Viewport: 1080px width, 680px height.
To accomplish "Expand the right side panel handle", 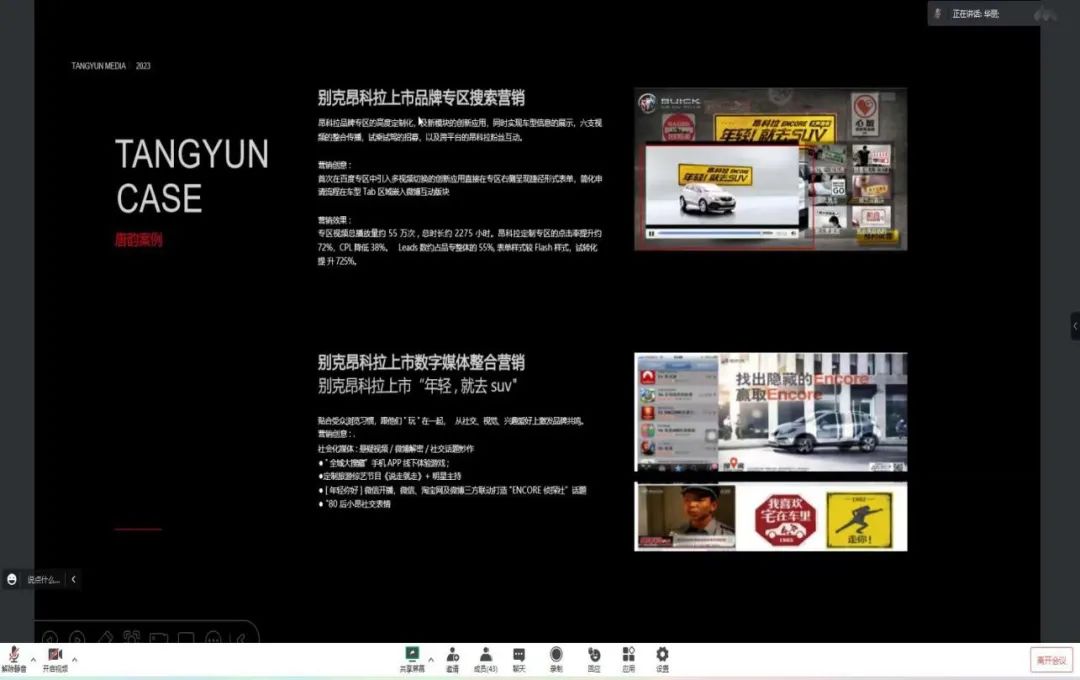I will 1075,326.
